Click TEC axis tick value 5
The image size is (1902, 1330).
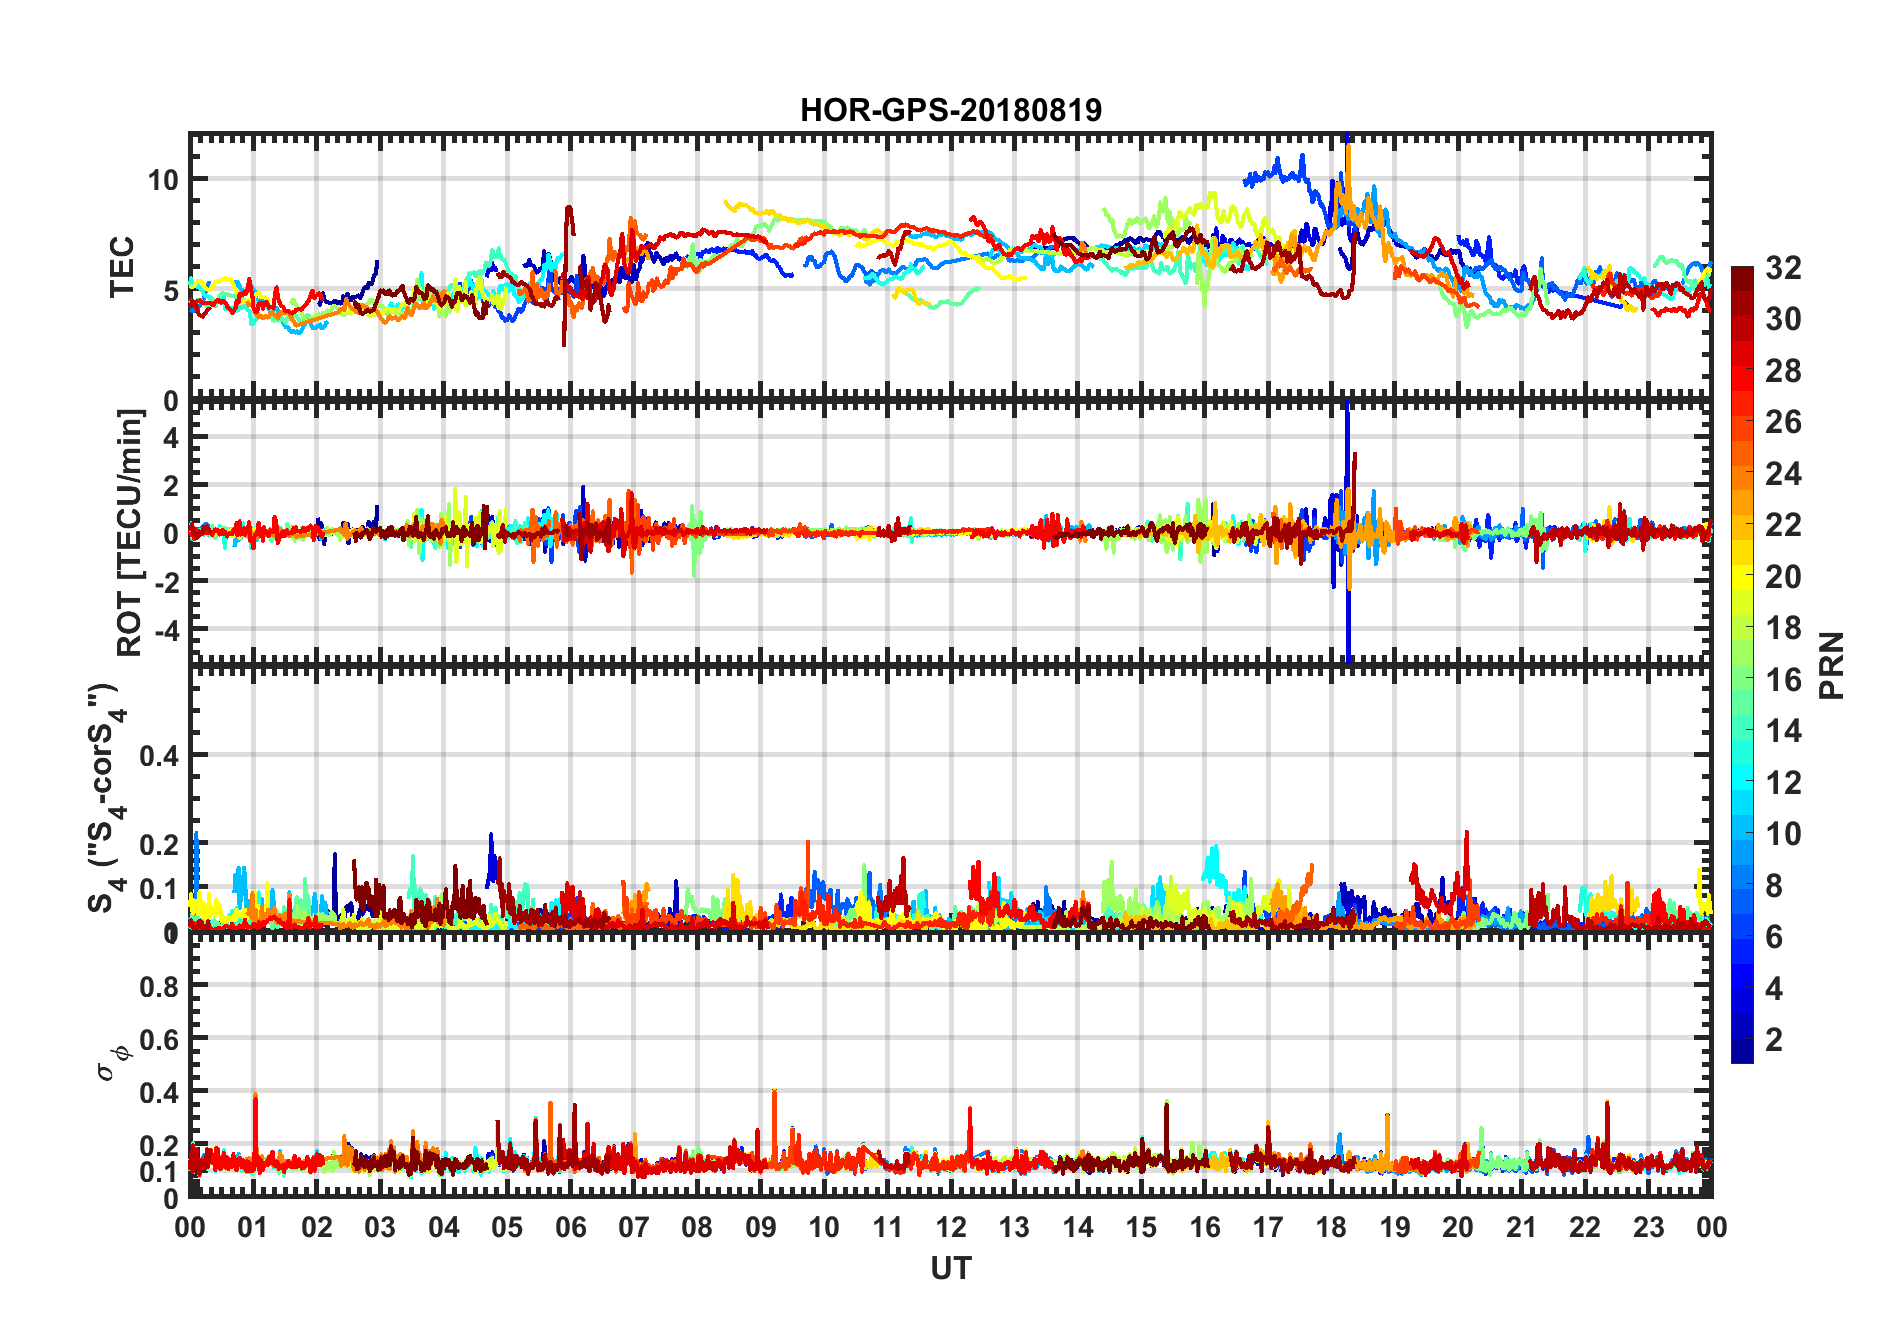171,291
